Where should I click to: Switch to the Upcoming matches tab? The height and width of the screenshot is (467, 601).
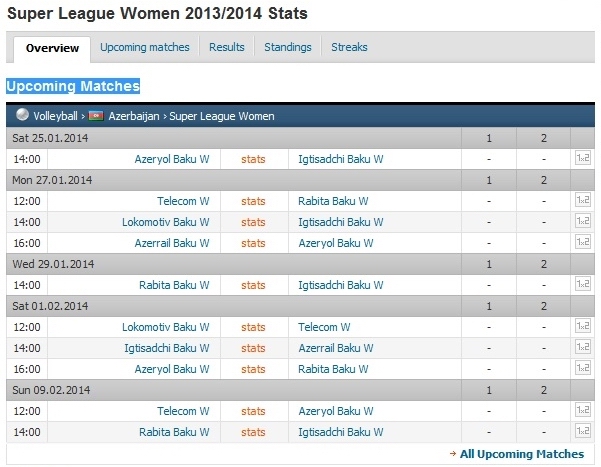click(x=145, y=47)
